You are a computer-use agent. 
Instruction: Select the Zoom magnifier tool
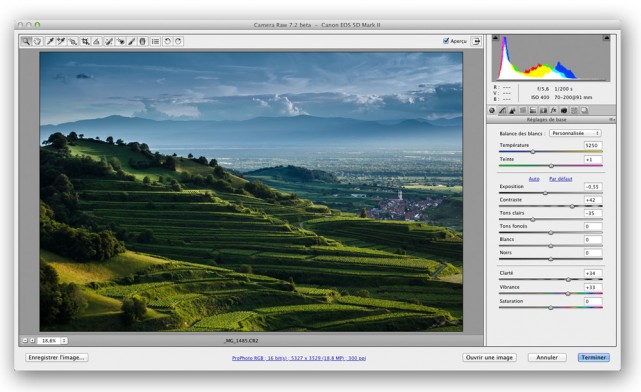coord(26,41)
